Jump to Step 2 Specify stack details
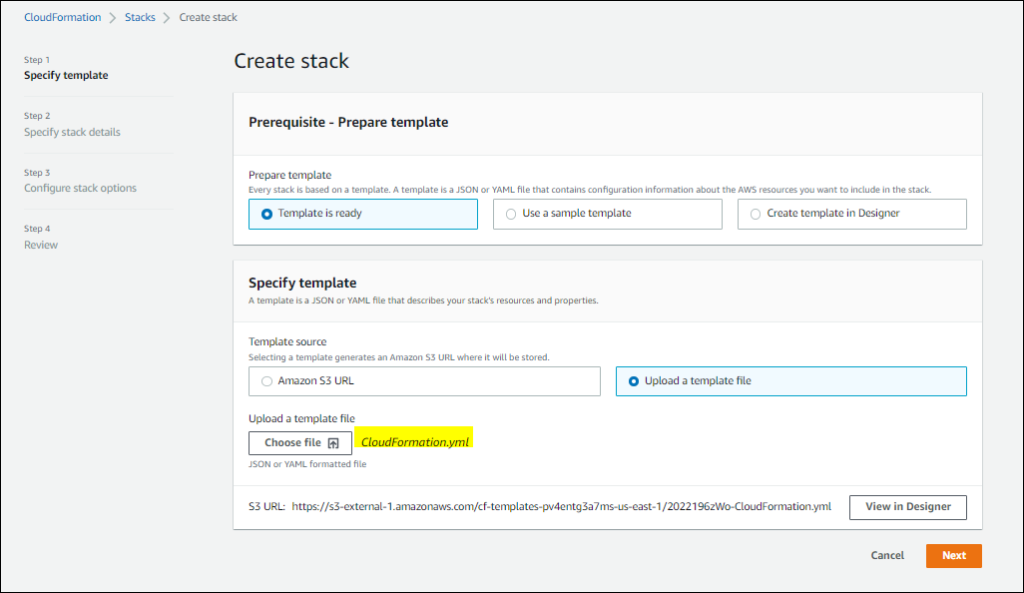Image resolution: width=1024 pixels, height=593 pixels. [x=72, y=132]
